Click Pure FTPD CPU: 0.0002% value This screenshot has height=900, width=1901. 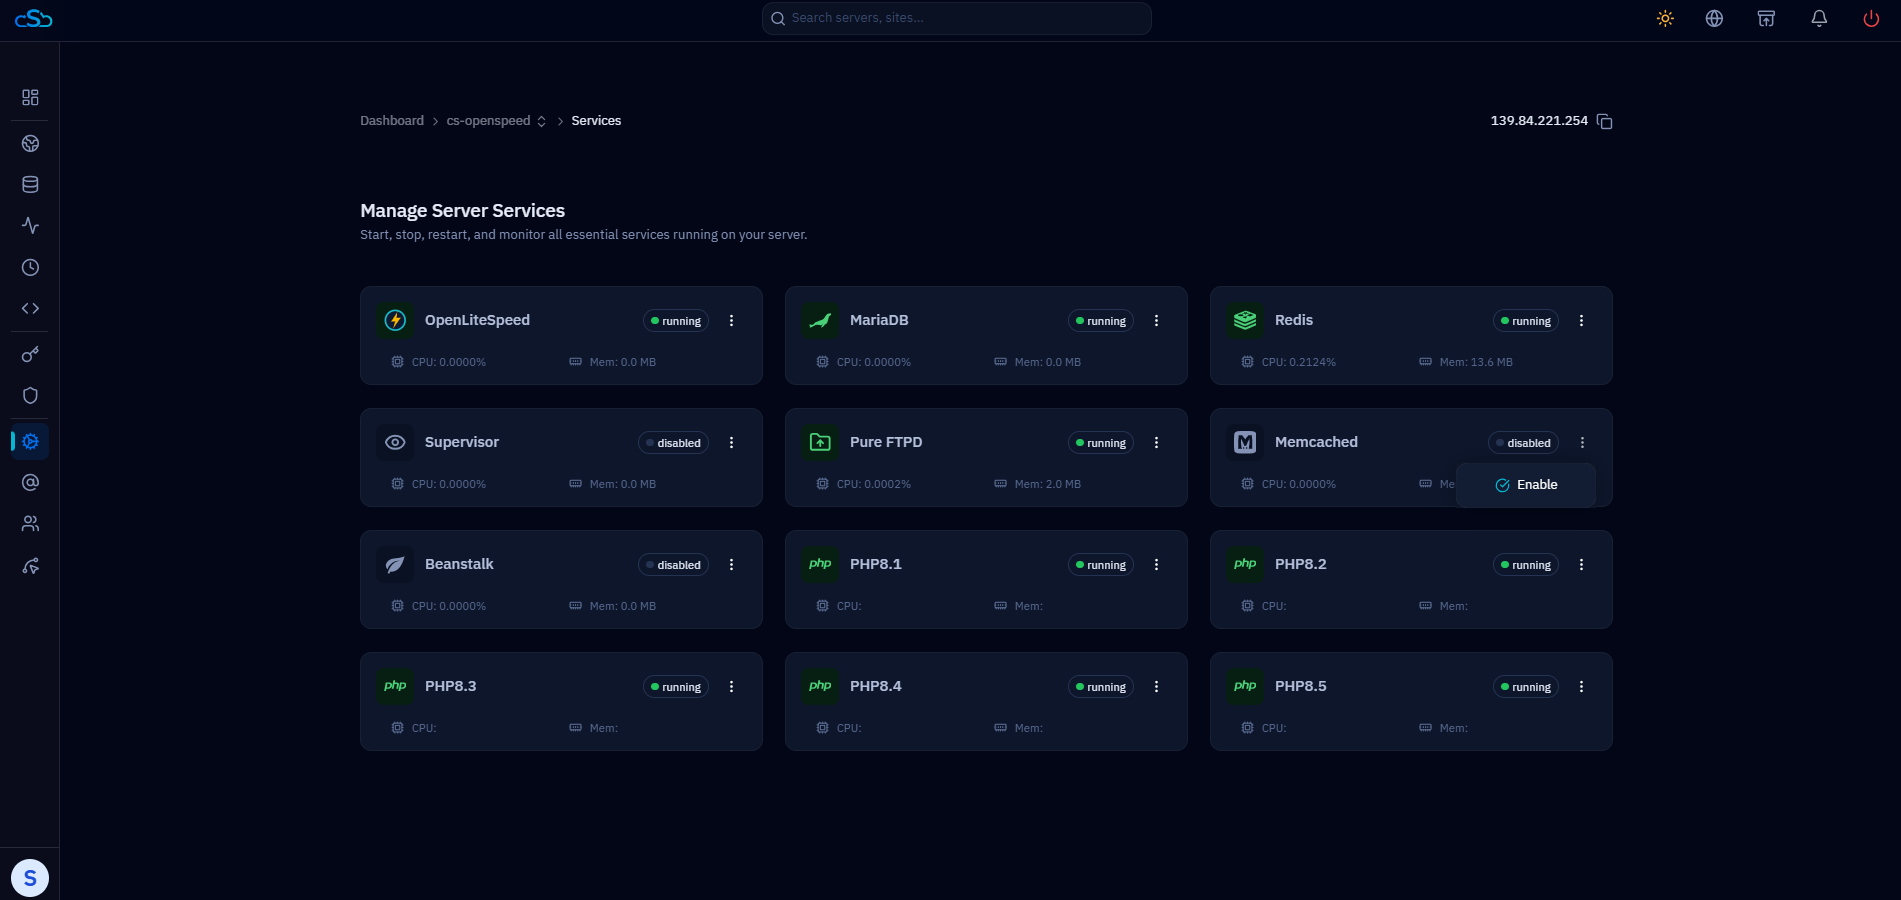[874, 484]
